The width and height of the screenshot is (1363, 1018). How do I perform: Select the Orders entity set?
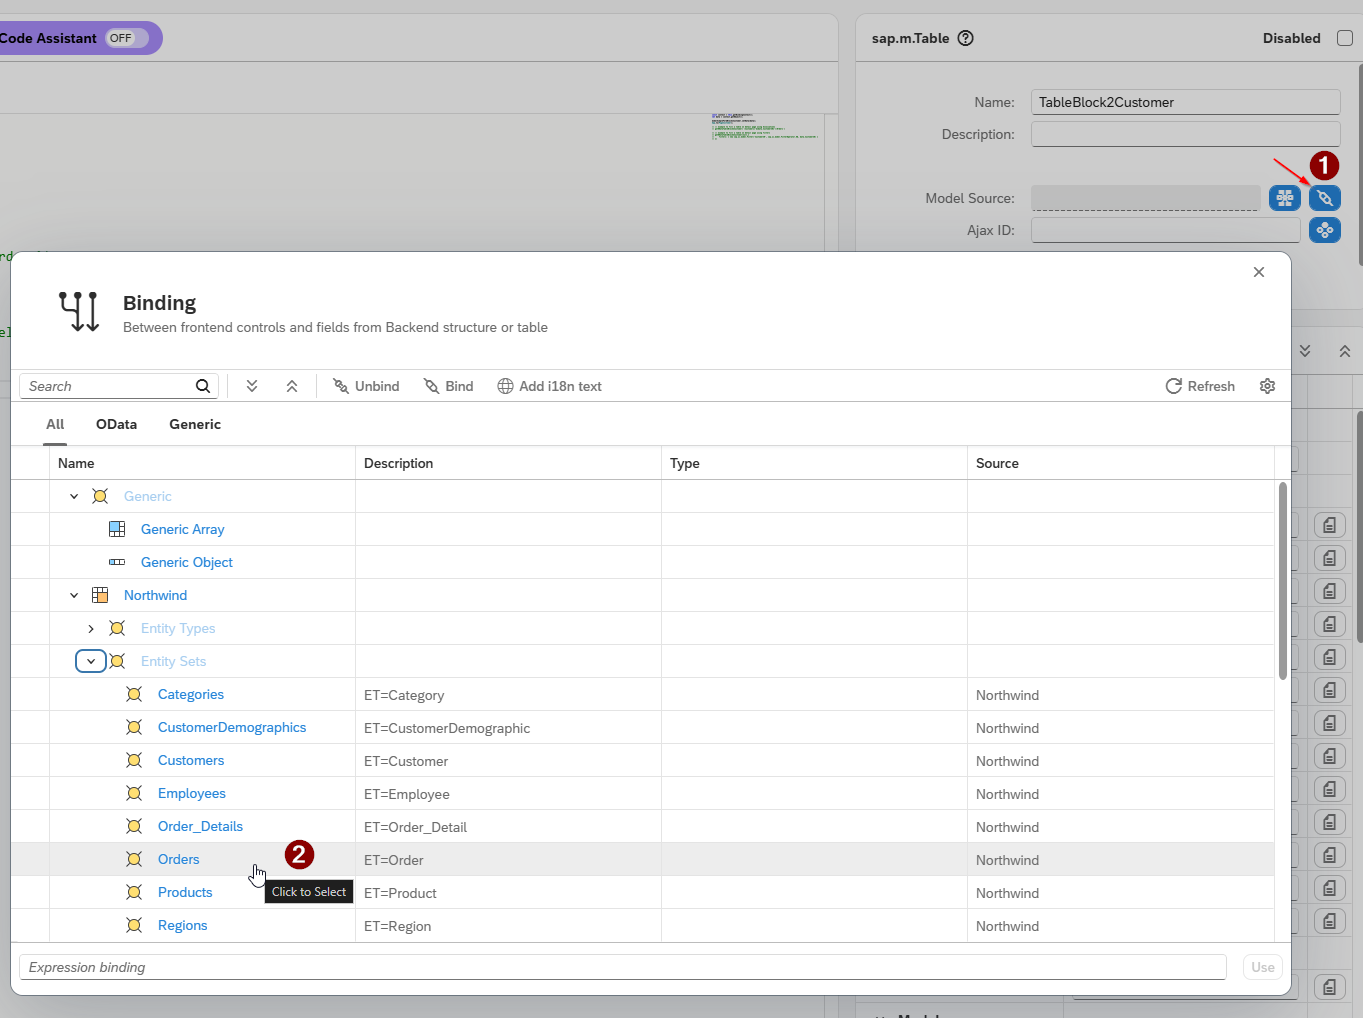pyautogui.click(x=178, y=859)
